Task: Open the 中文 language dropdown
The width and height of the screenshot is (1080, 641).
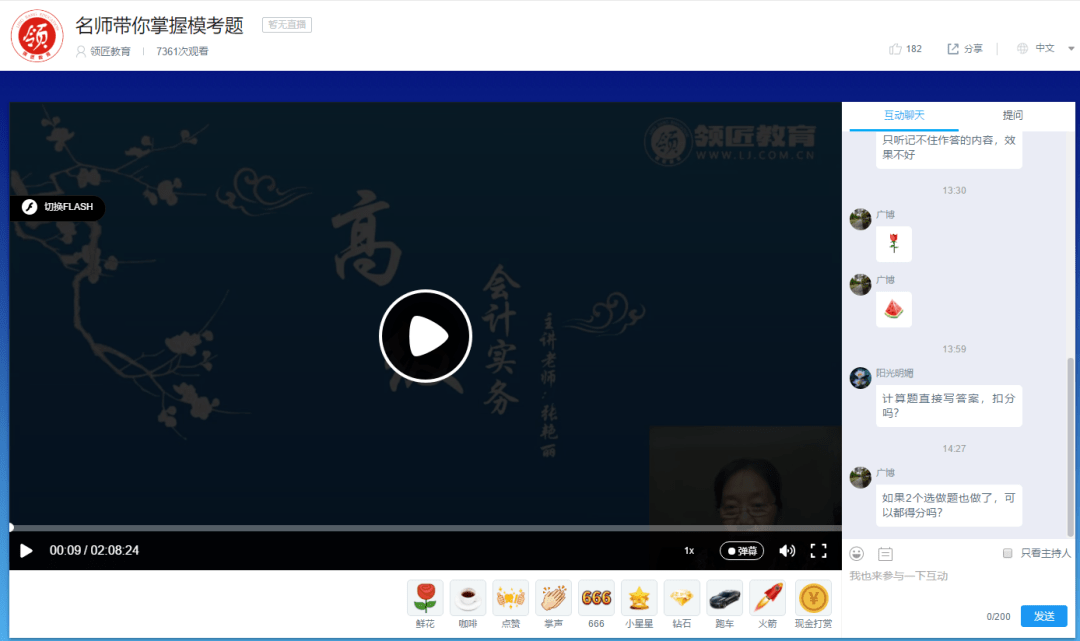Action: 1045,48
